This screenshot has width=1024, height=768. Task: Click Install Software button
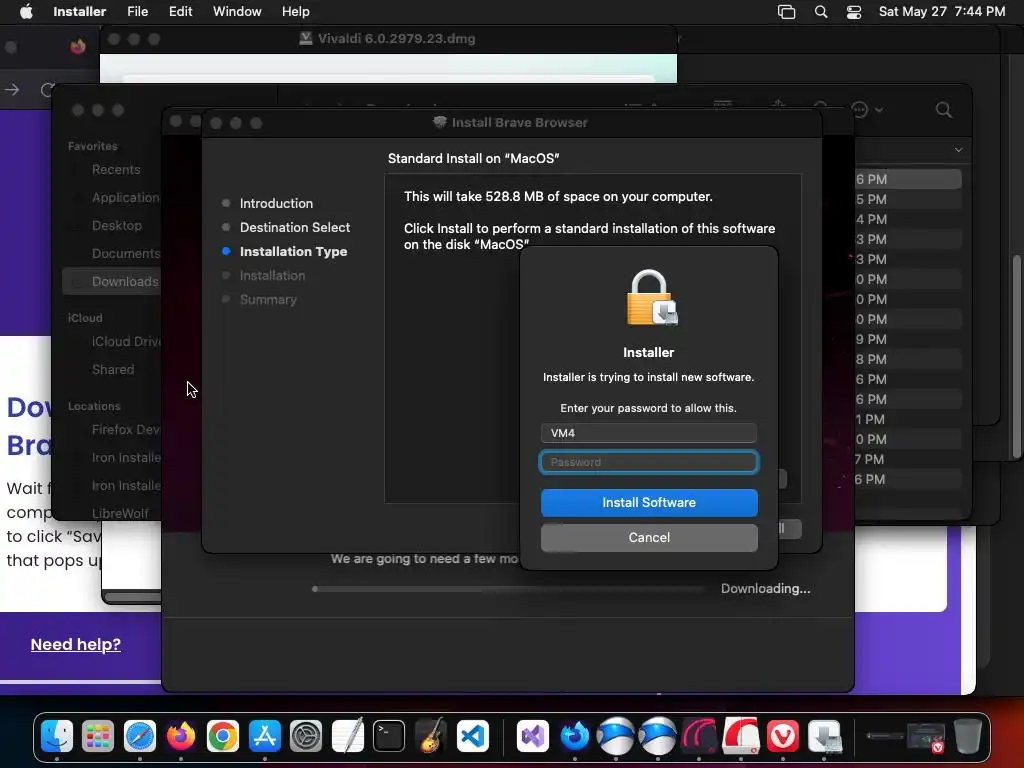click(x=649, y=503)
